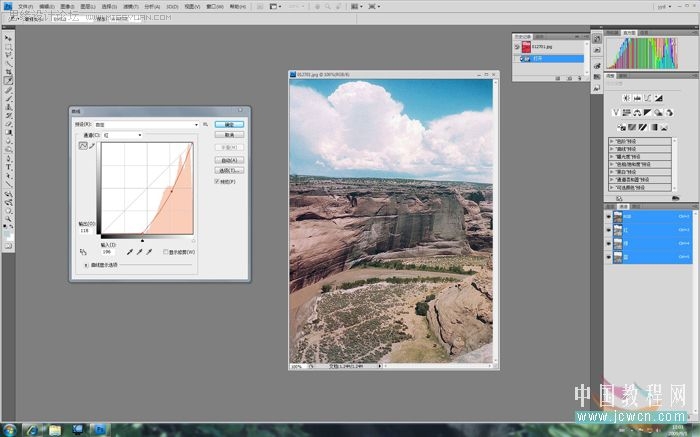This screenshot has width=700, height=437.
Task: Select the Move tool at toolbox top
Action: tap(8, 38)
